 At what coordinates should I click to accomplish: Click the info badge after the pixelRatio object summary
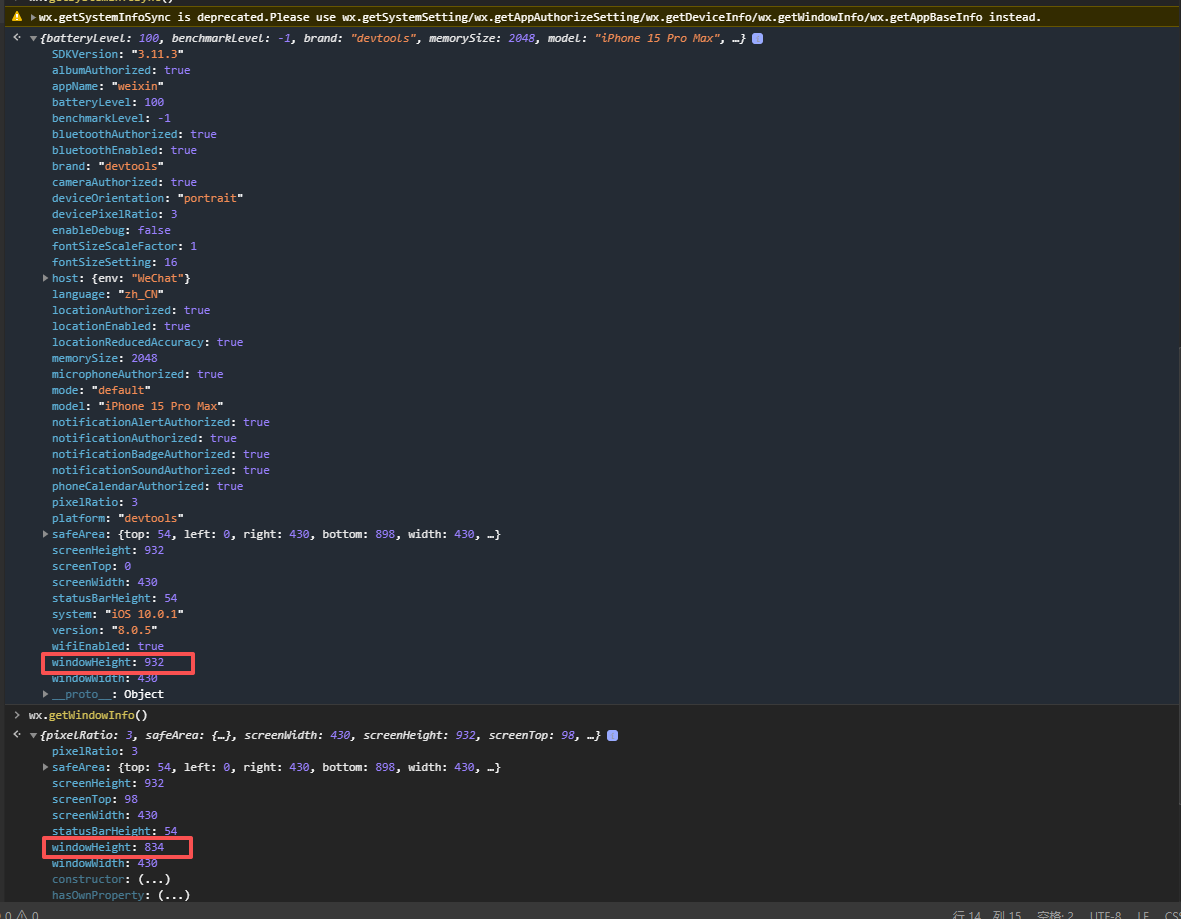point(612,735)
